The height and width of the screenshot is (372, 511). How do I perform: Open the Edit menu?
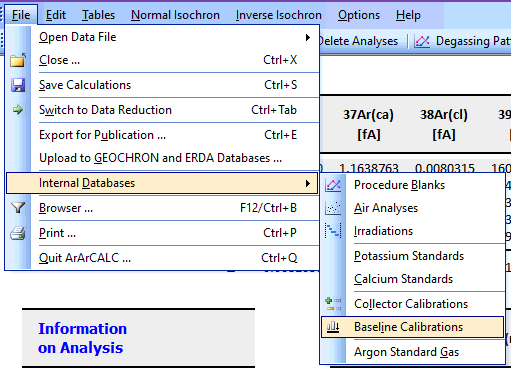coord(56,15)
